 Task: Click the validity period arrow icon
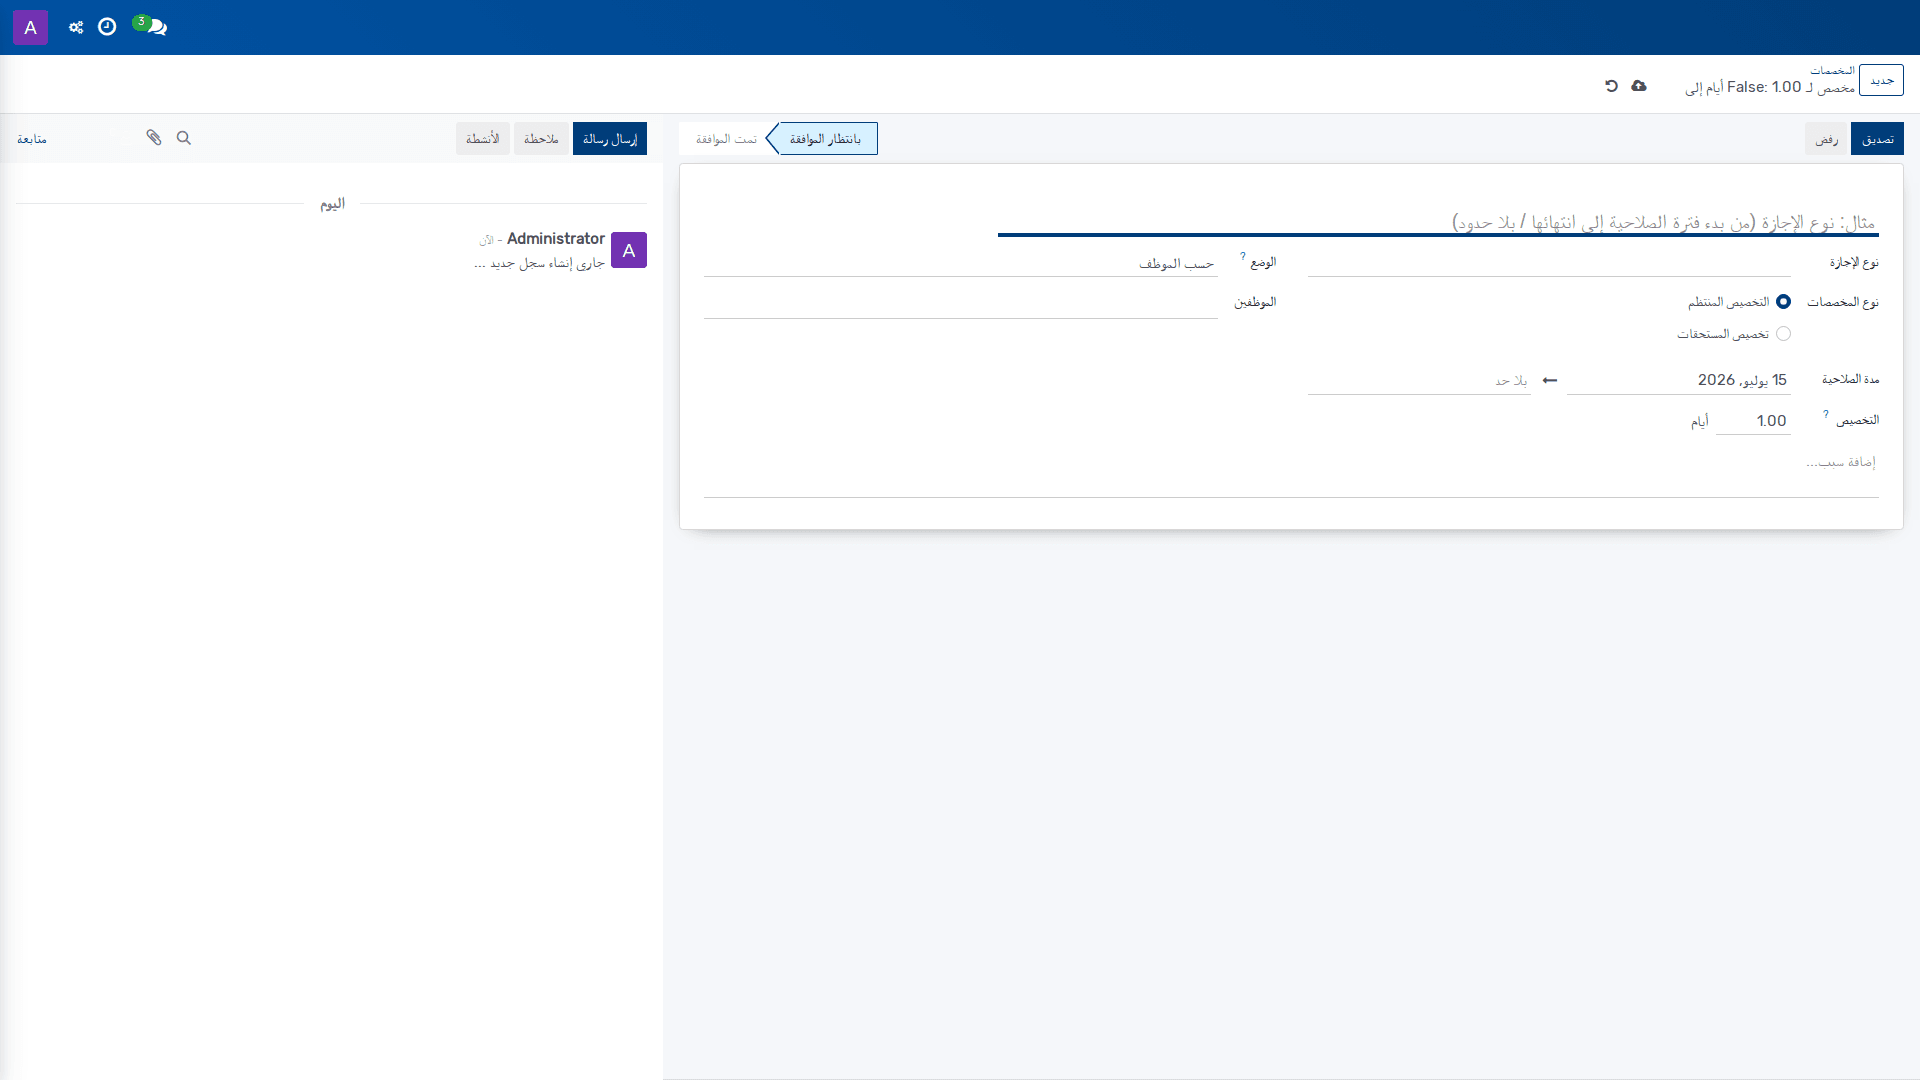(1550, 380)
